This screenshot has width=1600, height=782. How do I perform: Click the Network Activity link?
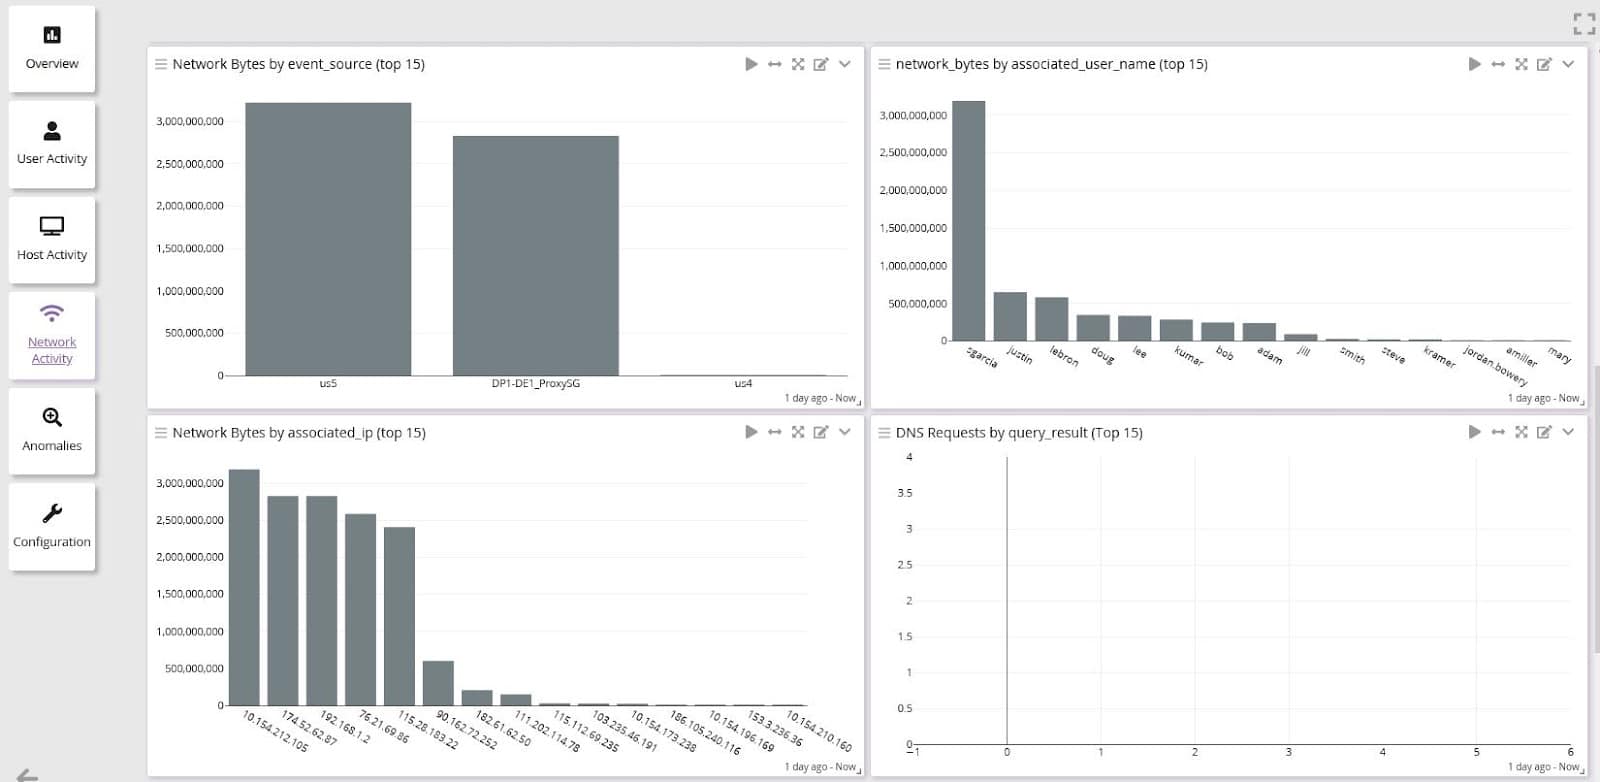pos(52,349)
